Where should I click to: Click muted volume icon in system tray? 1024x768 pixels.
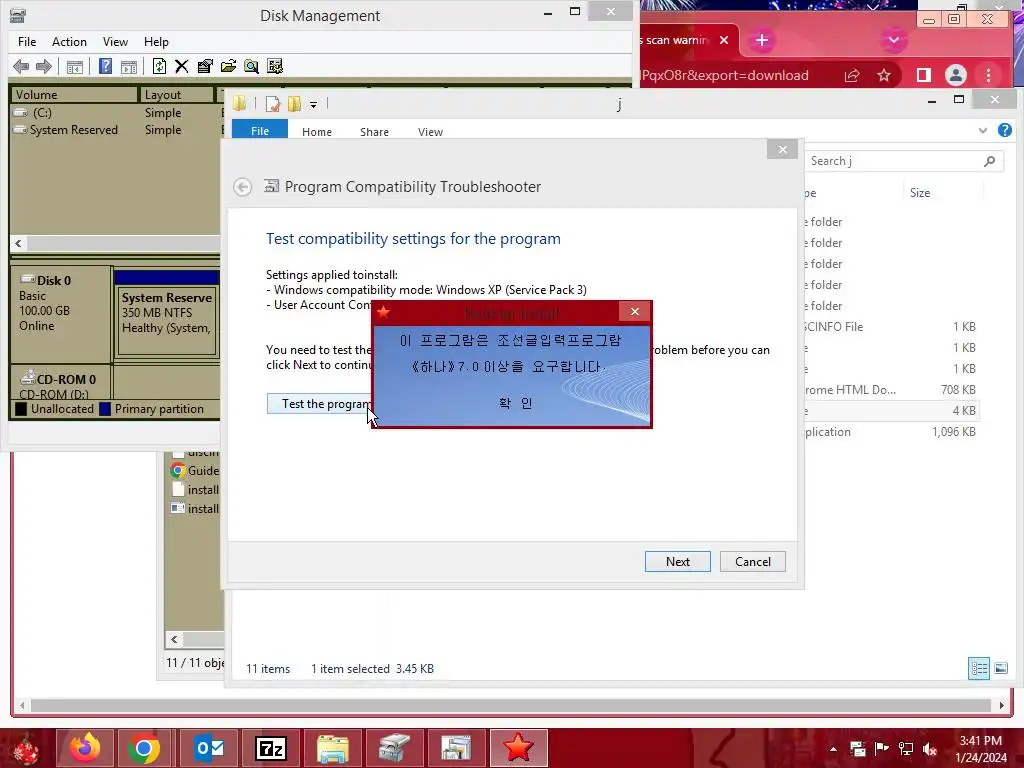(x=930, y=749)
